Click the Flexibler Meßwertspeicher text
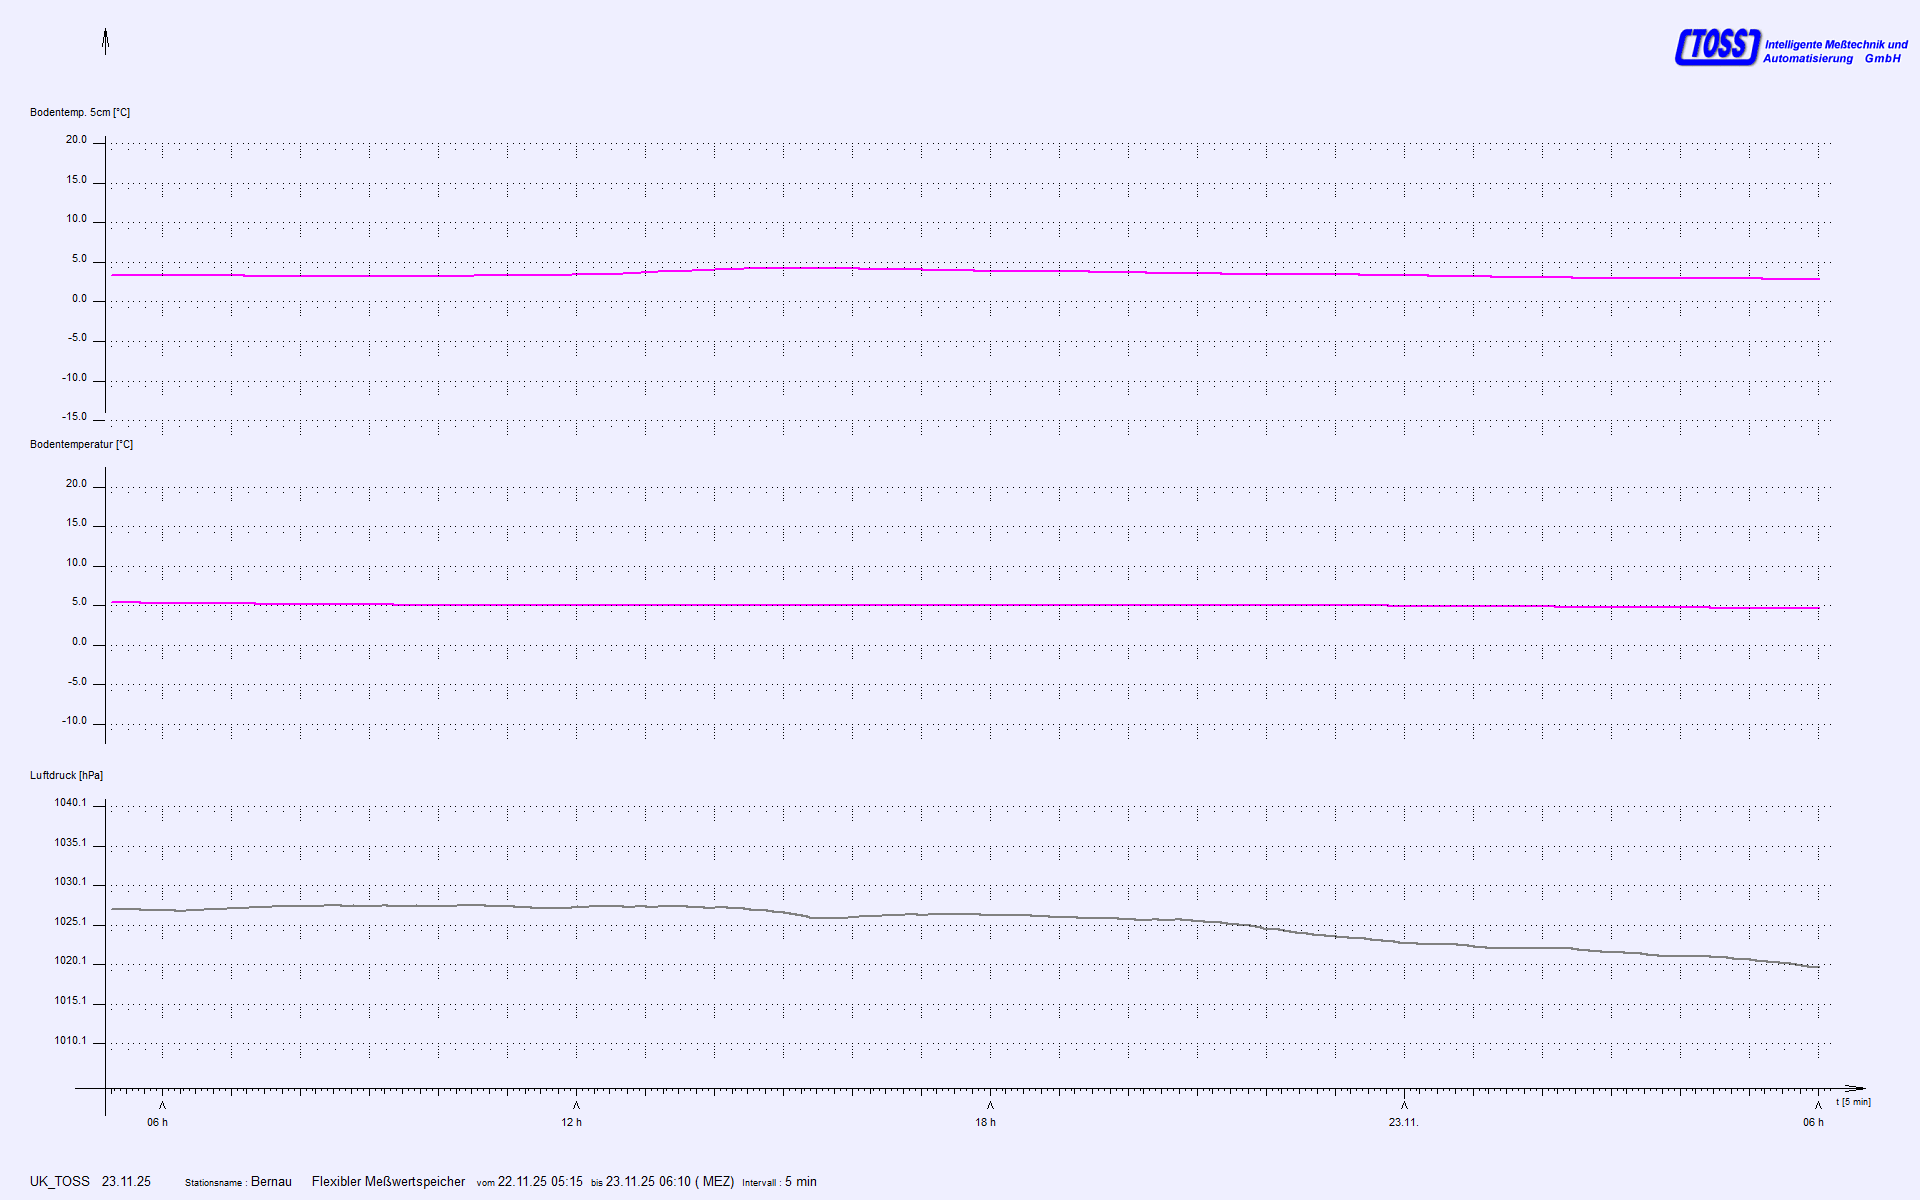1920x1200 pixels. click(388, 1182)
